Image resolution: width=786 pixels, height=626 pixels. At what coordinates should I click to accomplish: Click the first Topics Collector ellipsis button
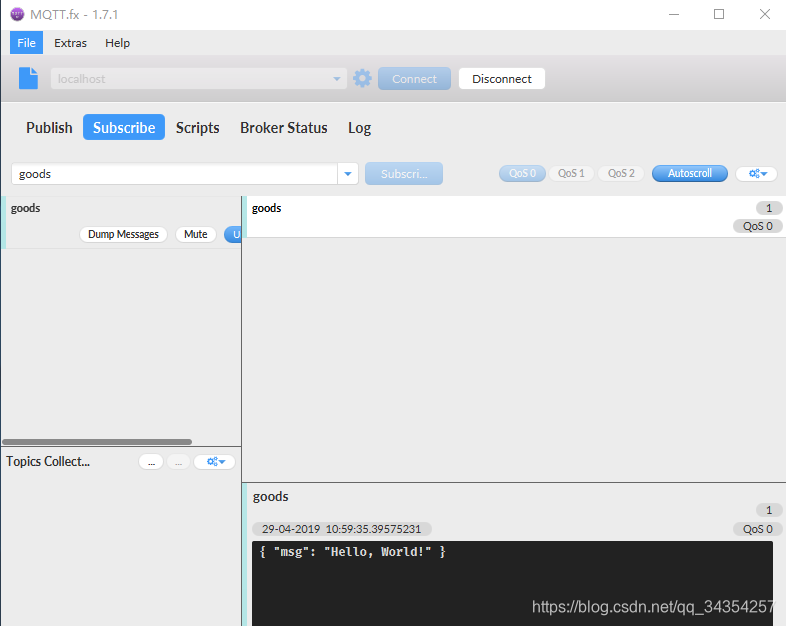click(151, 462)
